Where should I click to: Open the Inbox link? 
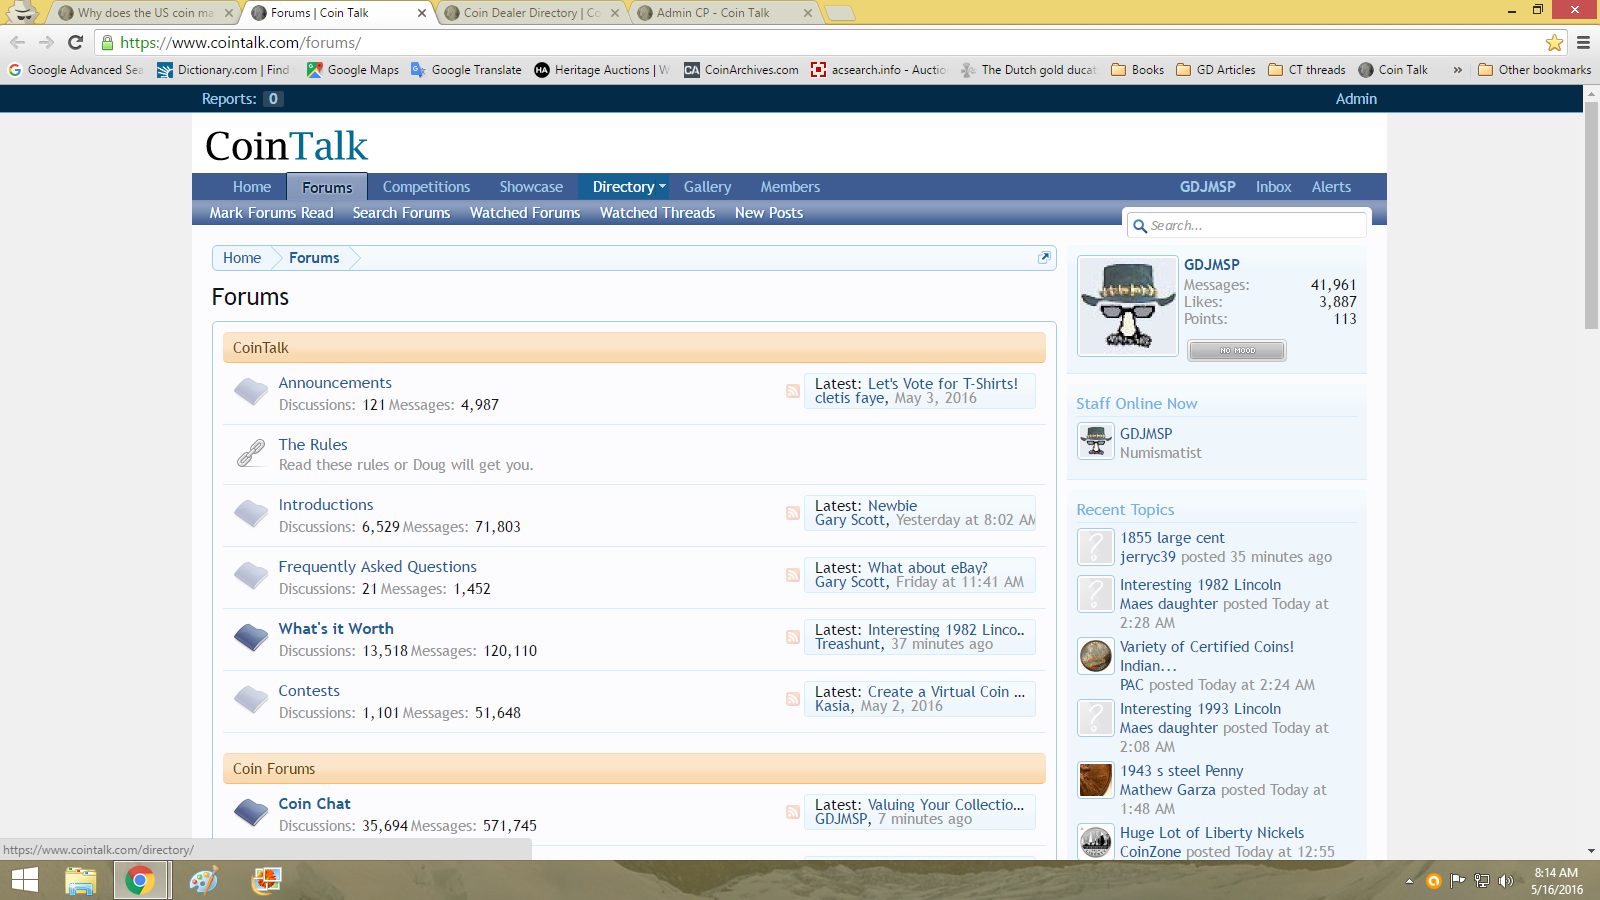1273,187
